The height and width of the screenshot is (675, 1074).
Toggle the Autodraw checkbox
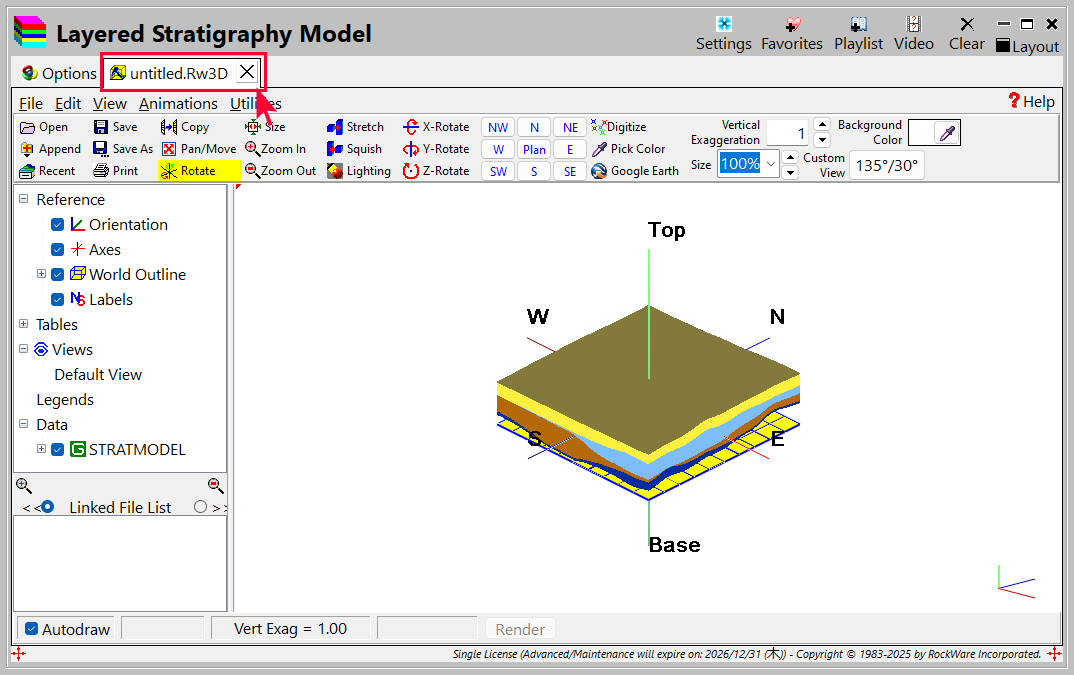[x=32, y=629]
